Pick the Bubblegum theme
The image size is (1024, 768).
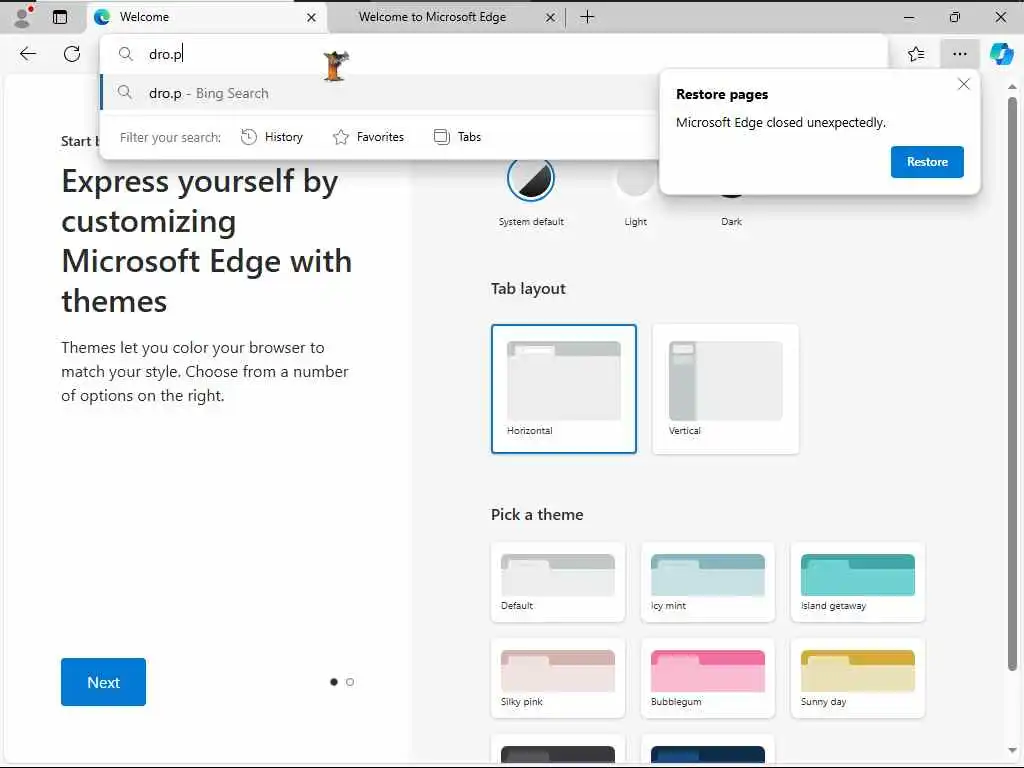pyautogui.click(x=708, y=678)
